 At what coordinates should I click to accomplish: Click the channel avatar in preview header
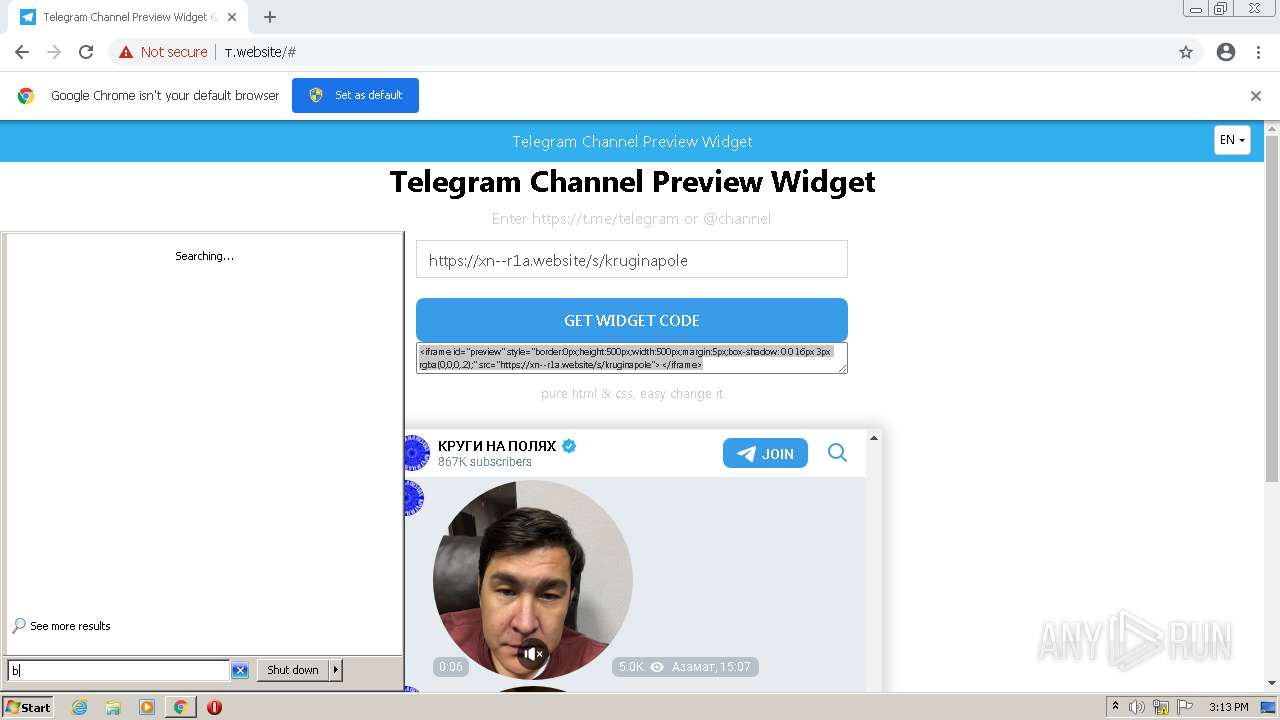pos(415,453)
